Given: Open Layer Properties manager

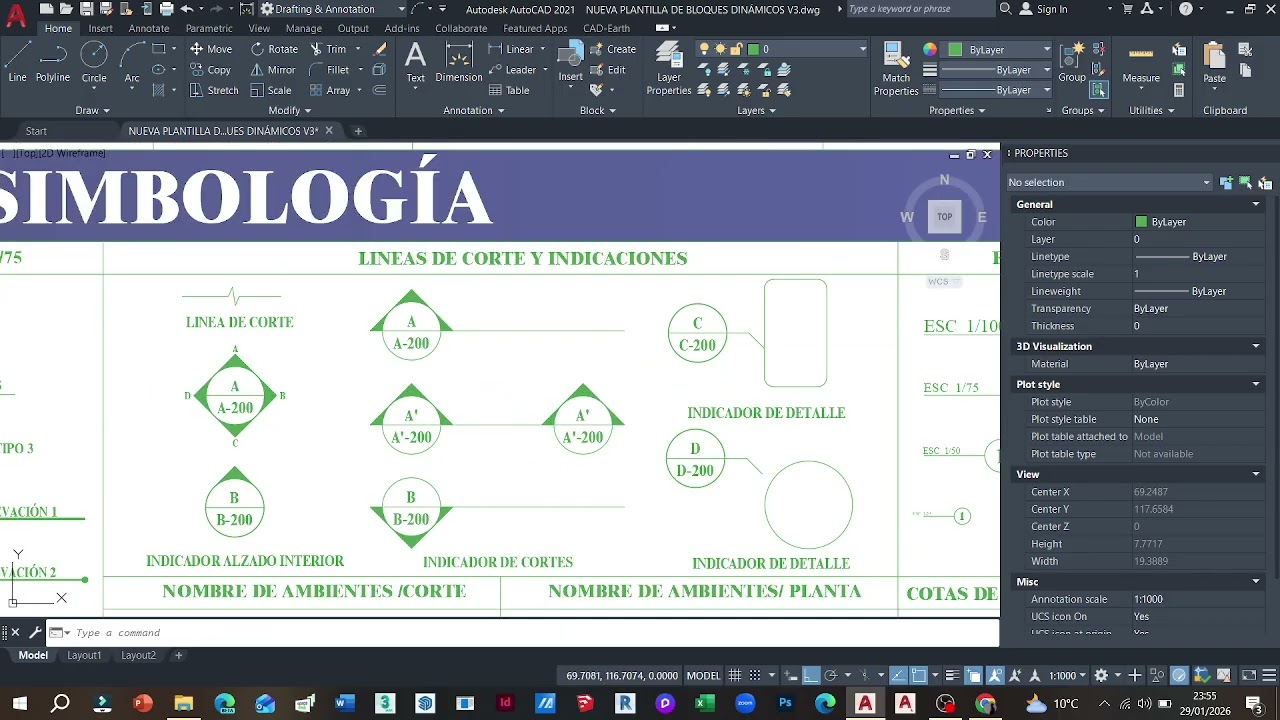Looking at the screenshot, I should click(669, 69).
